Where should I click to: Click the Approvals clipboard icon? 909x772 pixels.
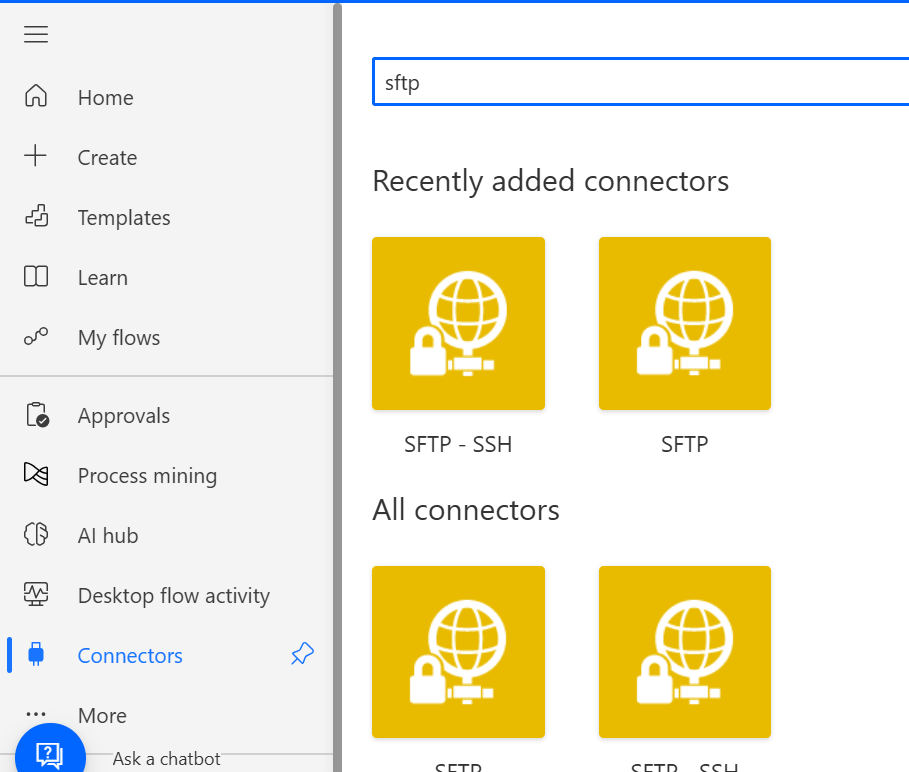point(38,415)
